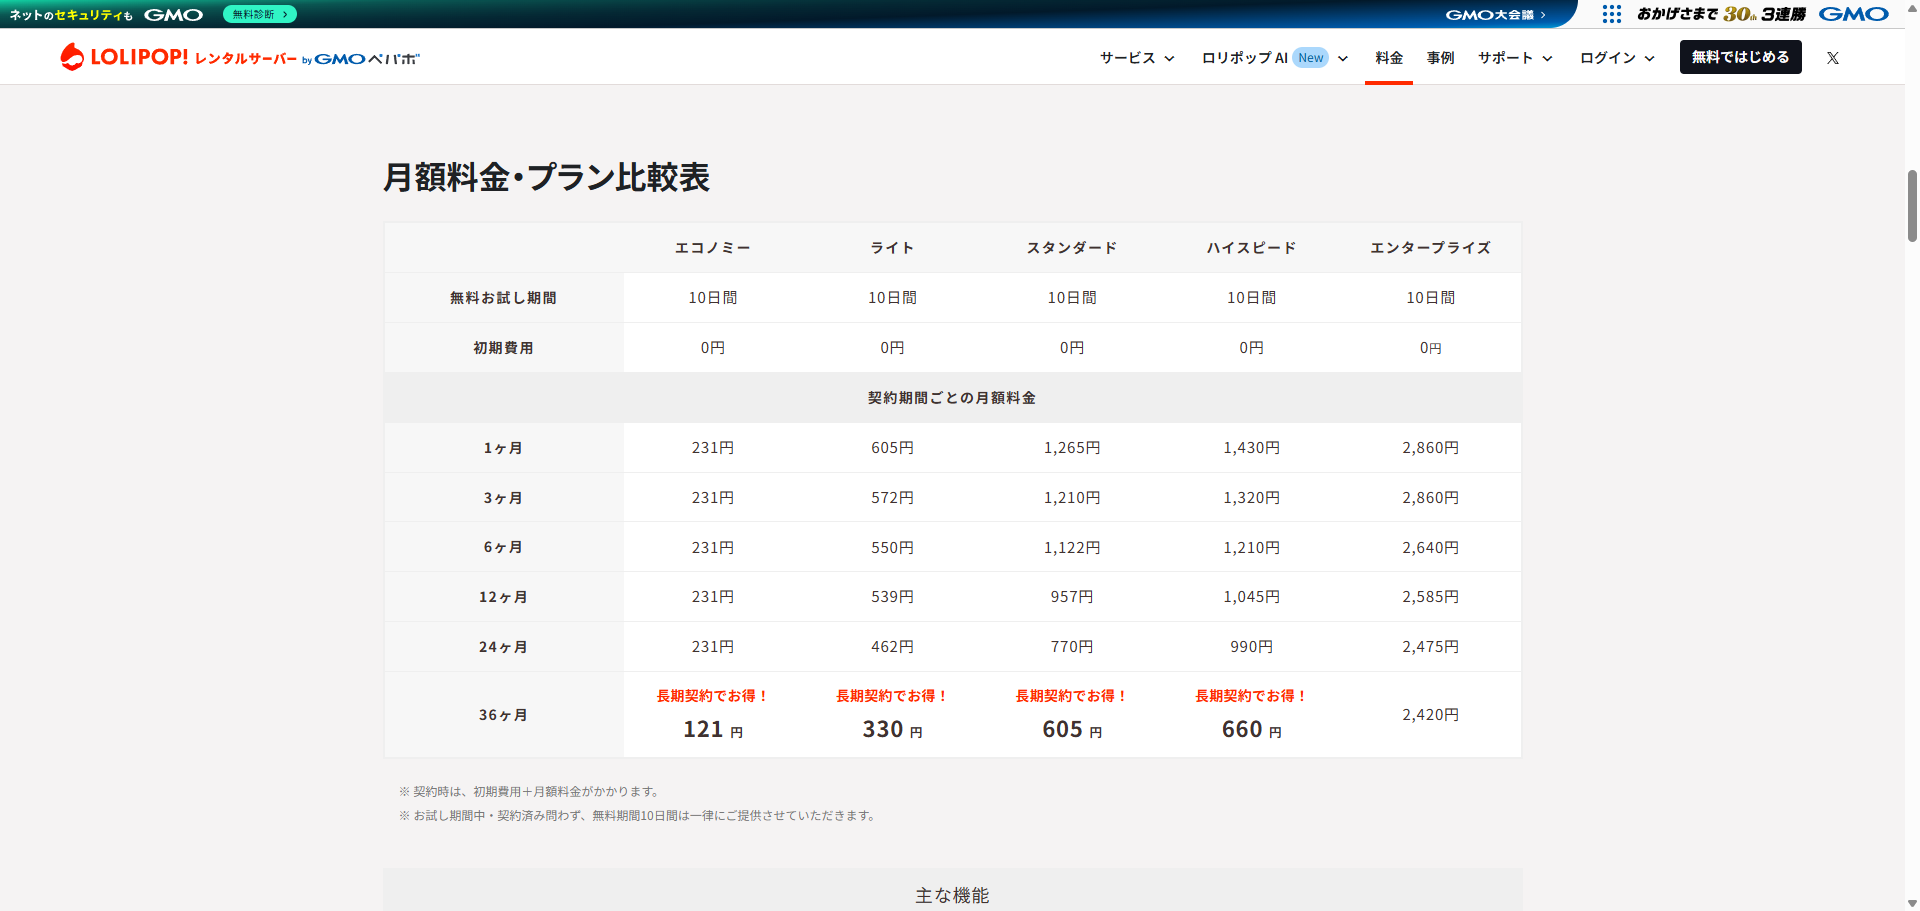Viewport: 1920px width, 911px height.
Task: Click the スタンダード column header
Action: pos(1072,248)
